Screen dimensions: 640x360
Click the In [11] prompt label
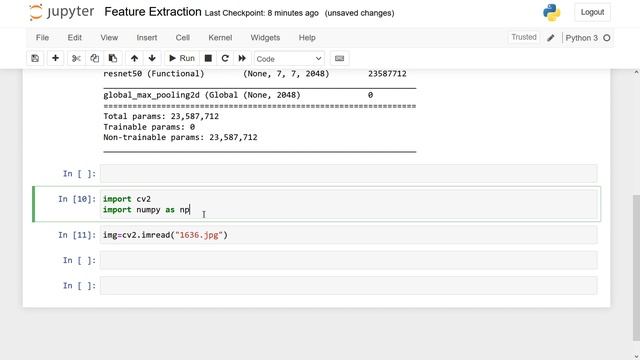pyautogui.click(x=77, y=235)
